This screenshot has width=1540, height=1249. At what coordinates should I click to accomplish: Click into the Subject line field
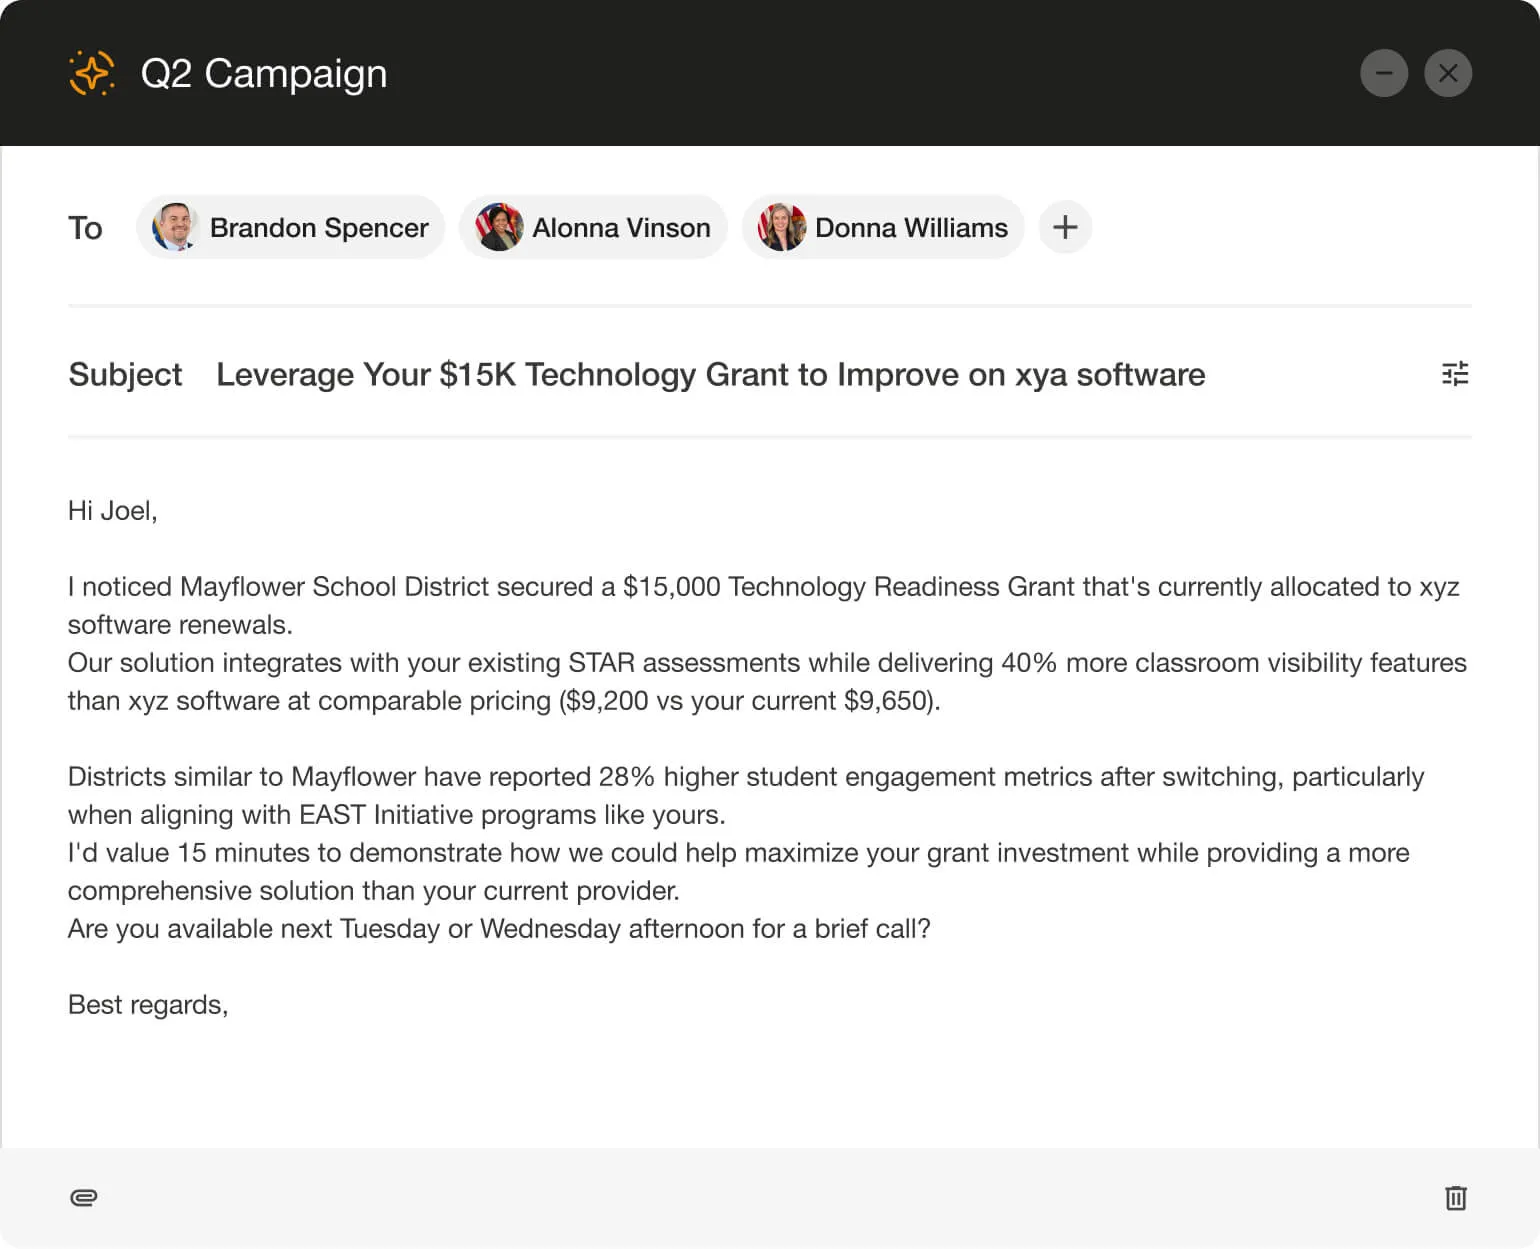[711, 374]
